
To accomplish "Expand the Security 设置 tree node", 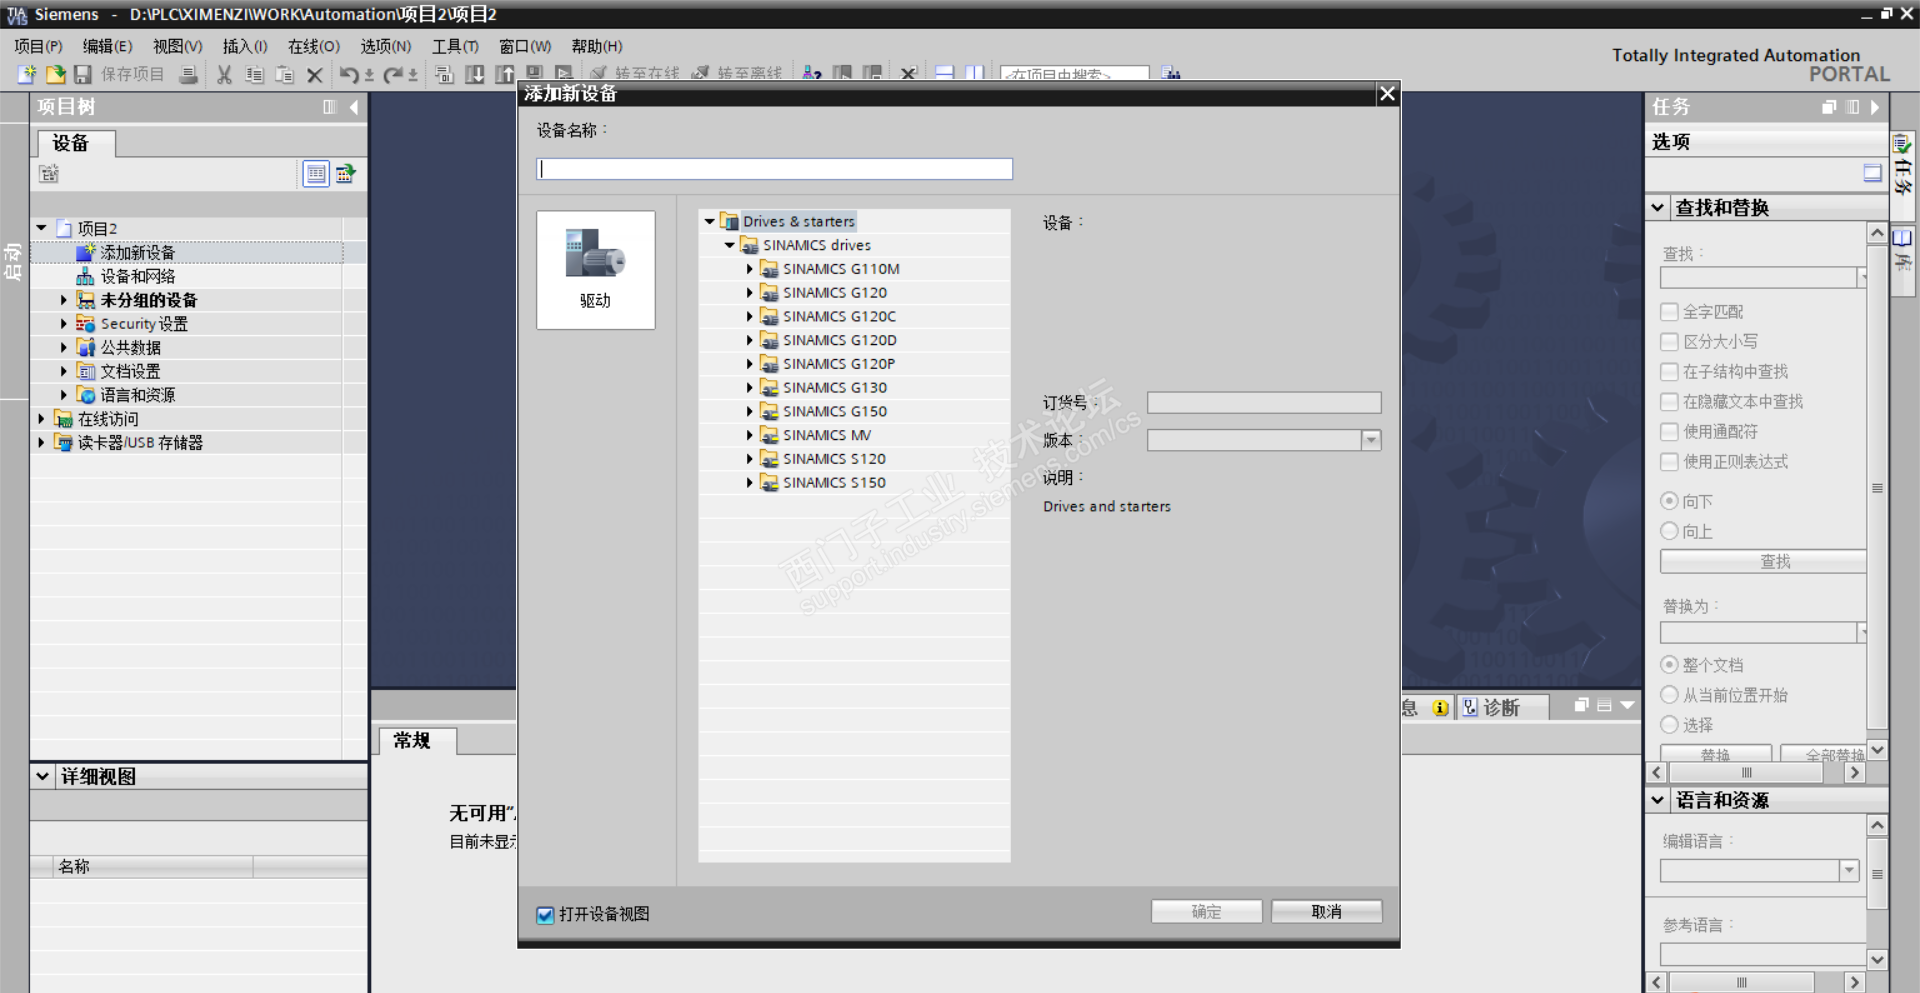I will [x=63, y=324].
